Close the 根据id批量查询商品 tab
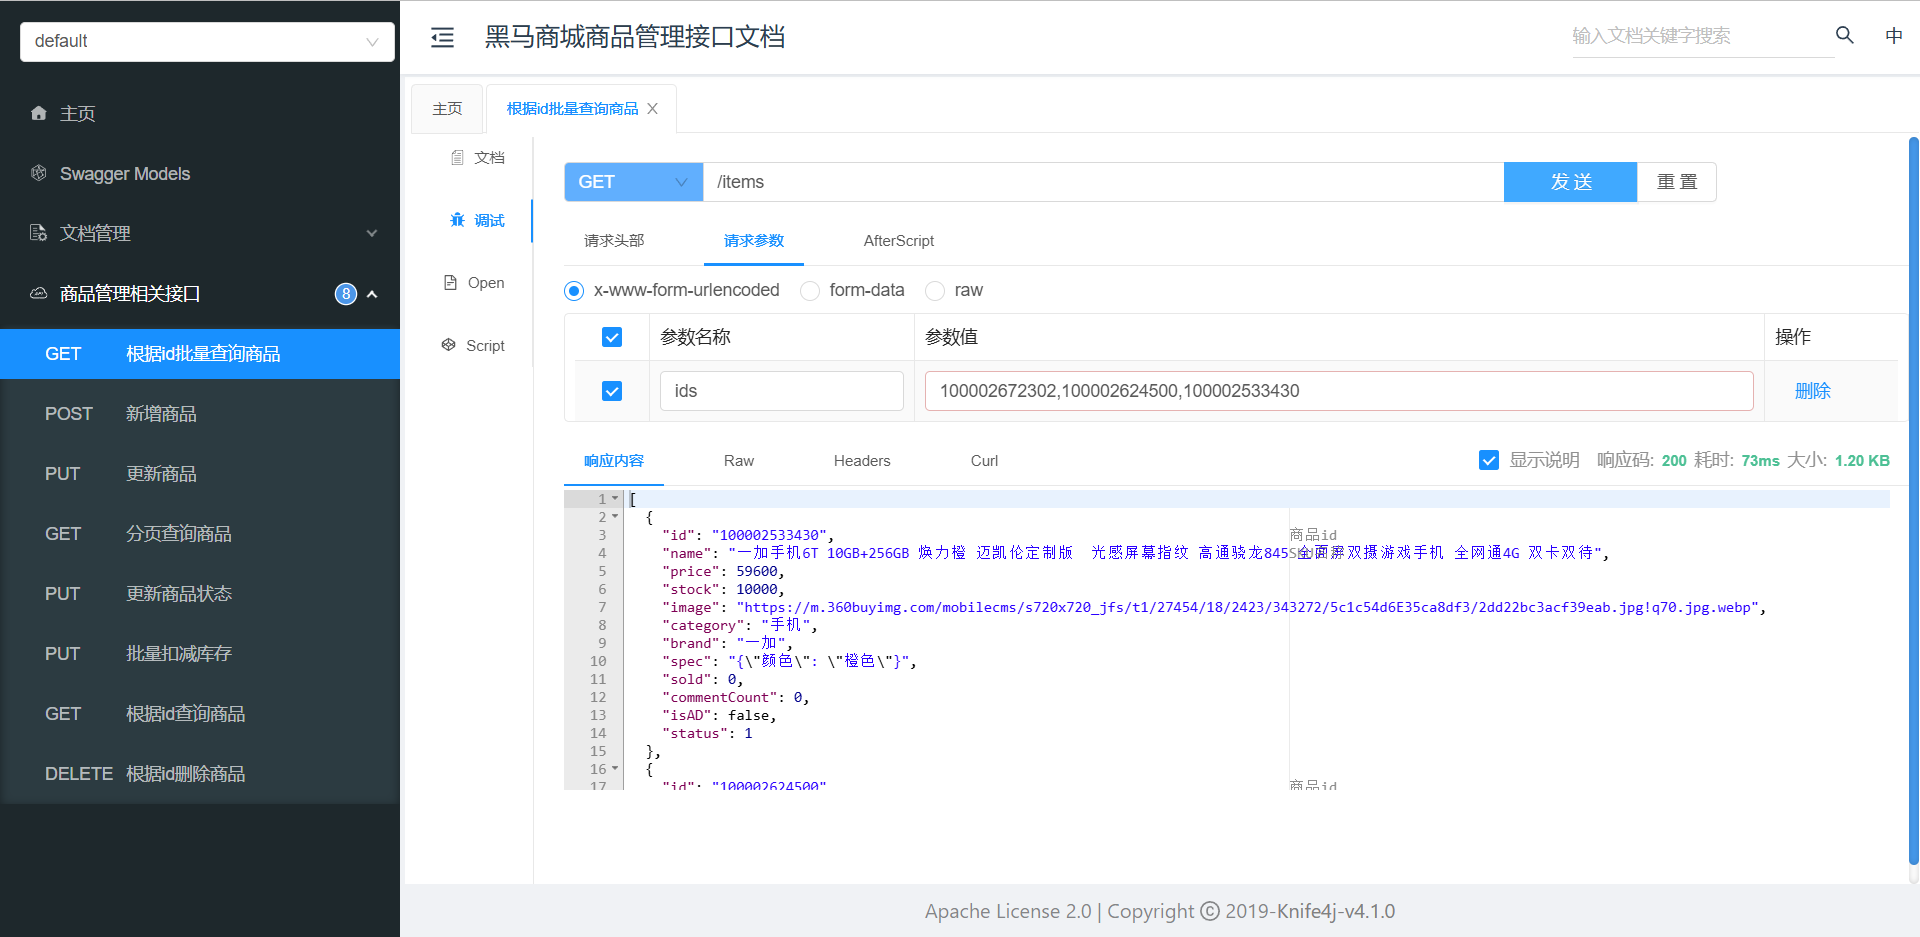This screenshot has height=937, width=1920. tap(653, 109)
